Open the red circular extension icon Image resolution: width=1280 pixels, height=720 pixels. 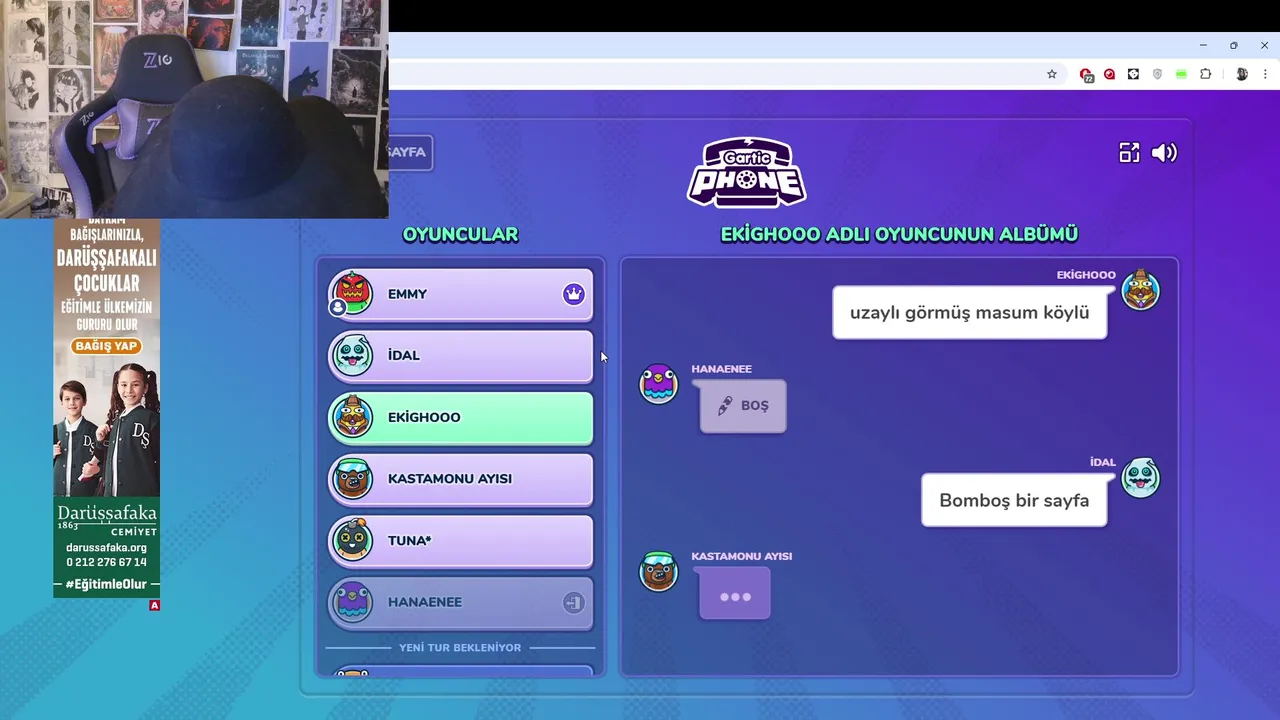pos(1109,74)
